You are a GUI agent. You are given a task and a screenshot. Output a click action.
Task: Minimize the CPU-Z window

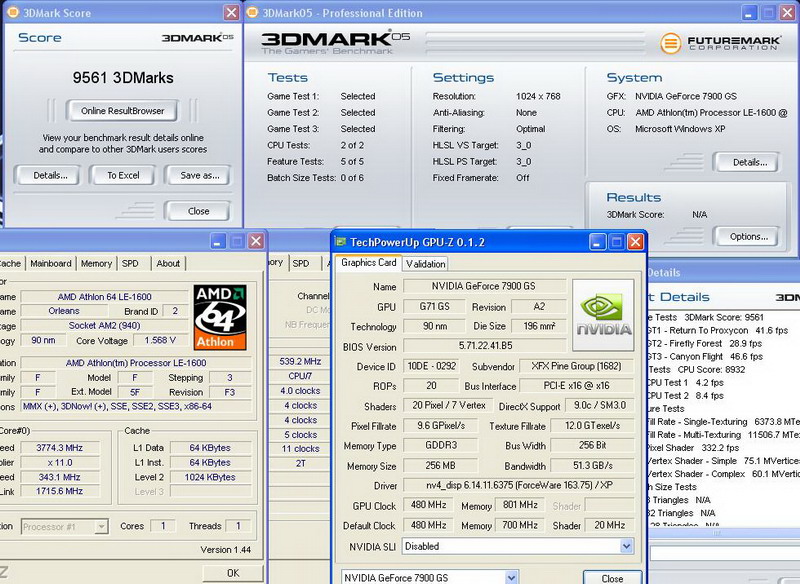coord(218,241)
